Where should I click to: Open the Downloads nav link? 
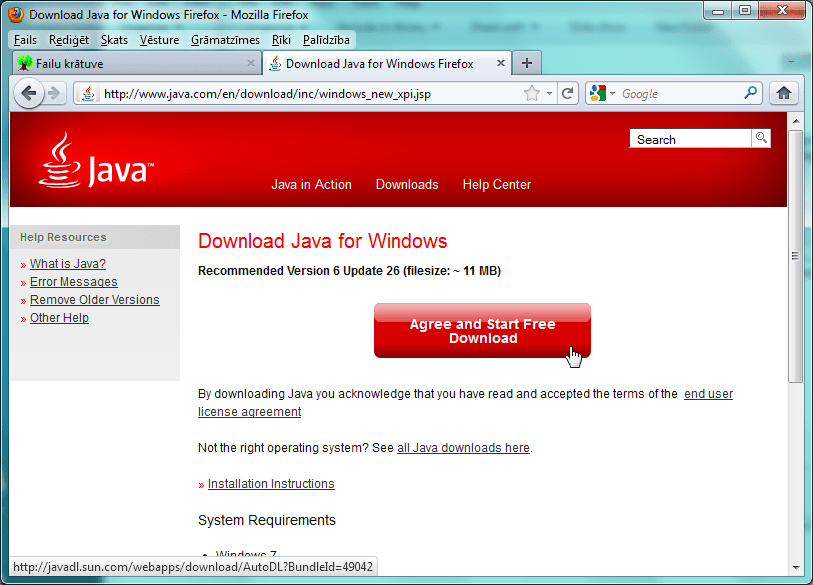(x=407, y=185)
